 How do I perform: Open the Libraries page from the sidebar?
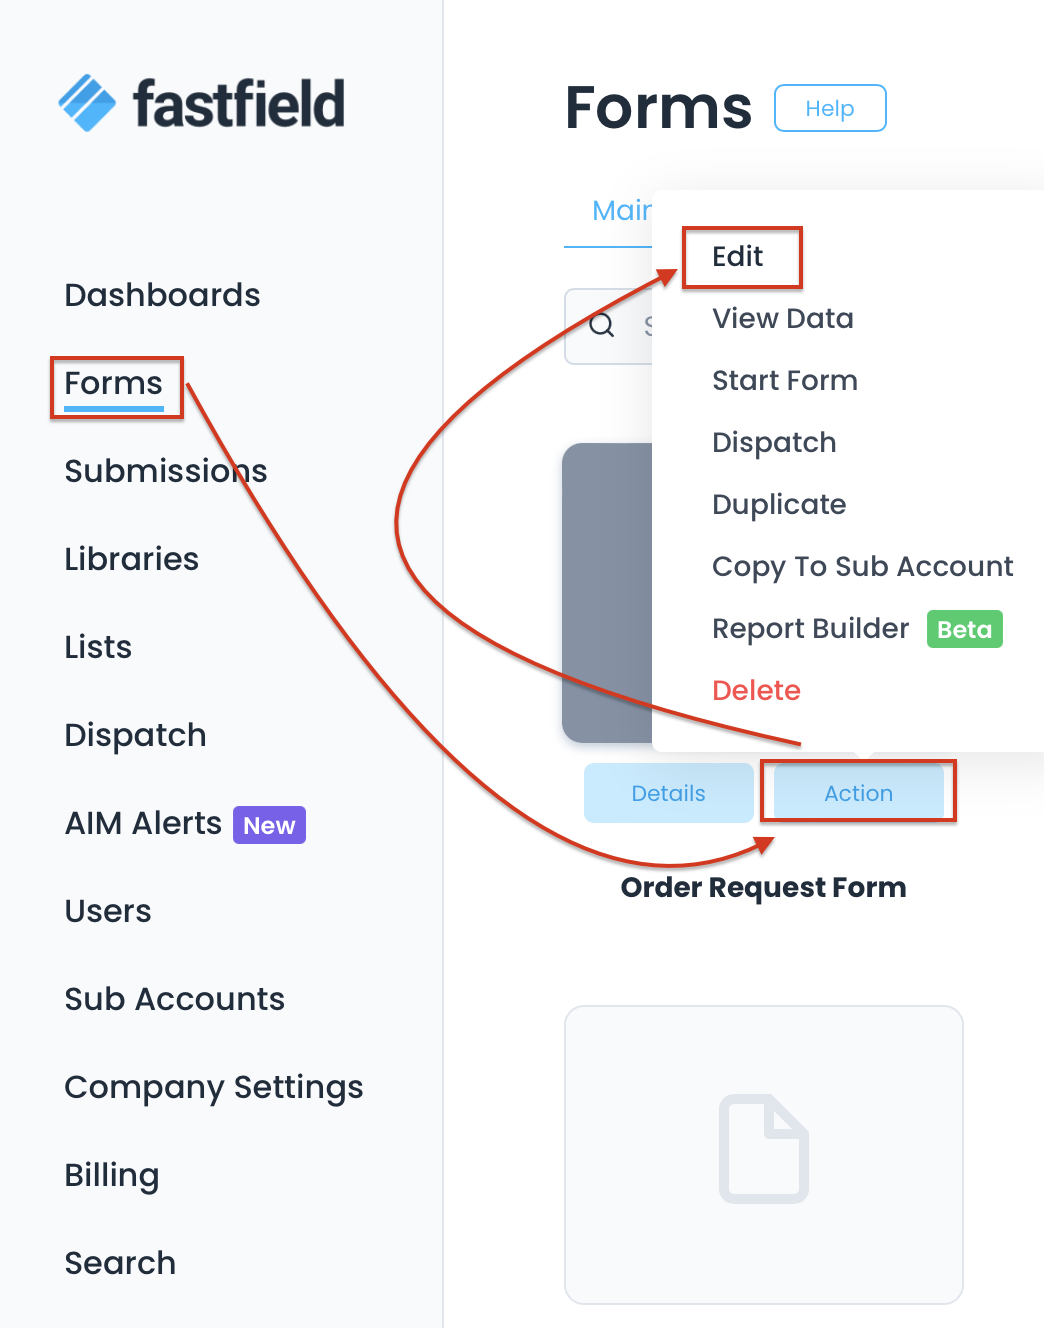[131, 559]
